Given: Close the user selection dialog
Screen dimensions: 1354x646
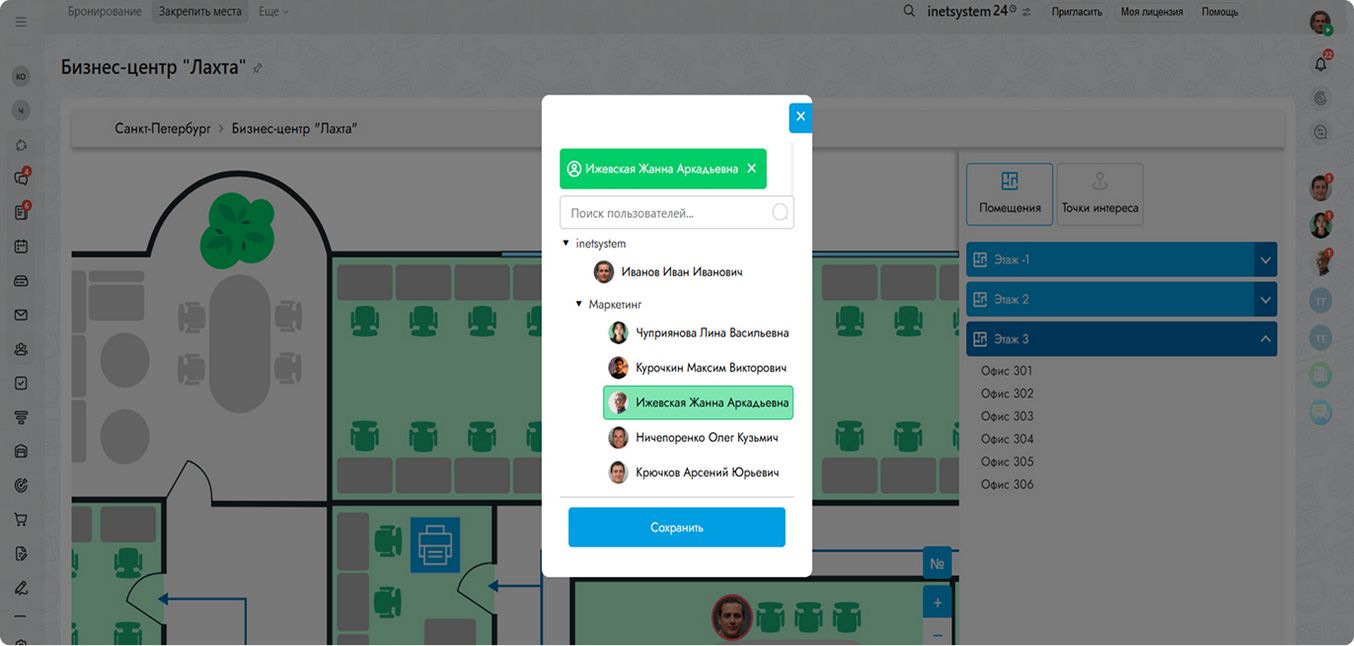Looking at the screenshot, I should (x=800, y=117).
